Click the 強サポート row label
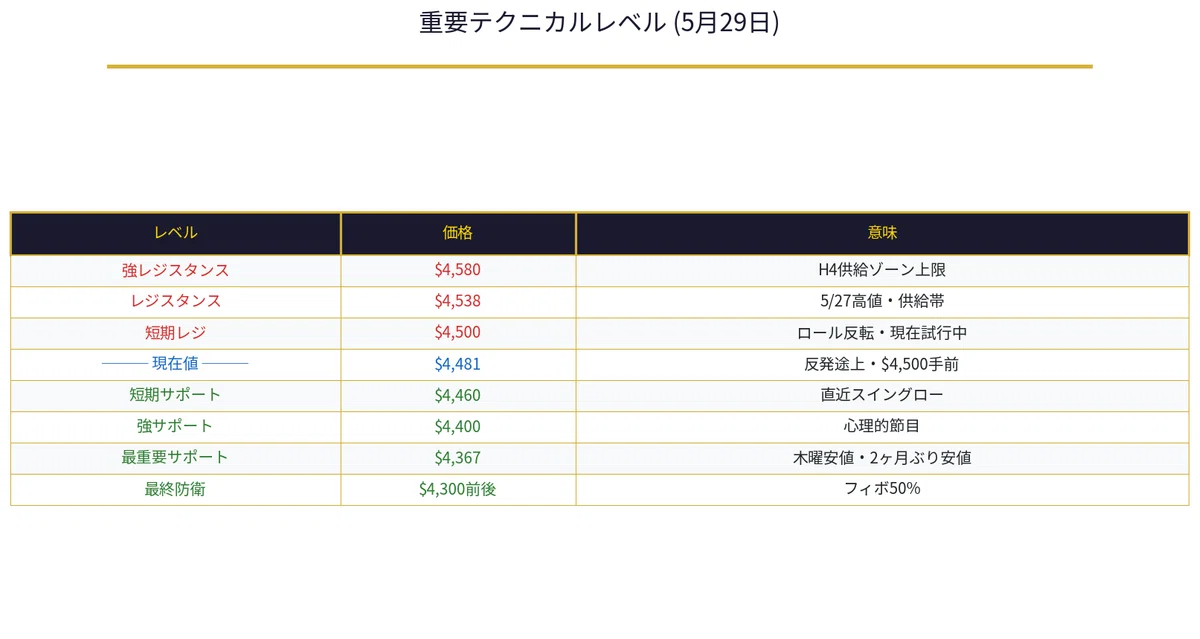Viewport: 1200px width, 639px height. pos(175,426)
